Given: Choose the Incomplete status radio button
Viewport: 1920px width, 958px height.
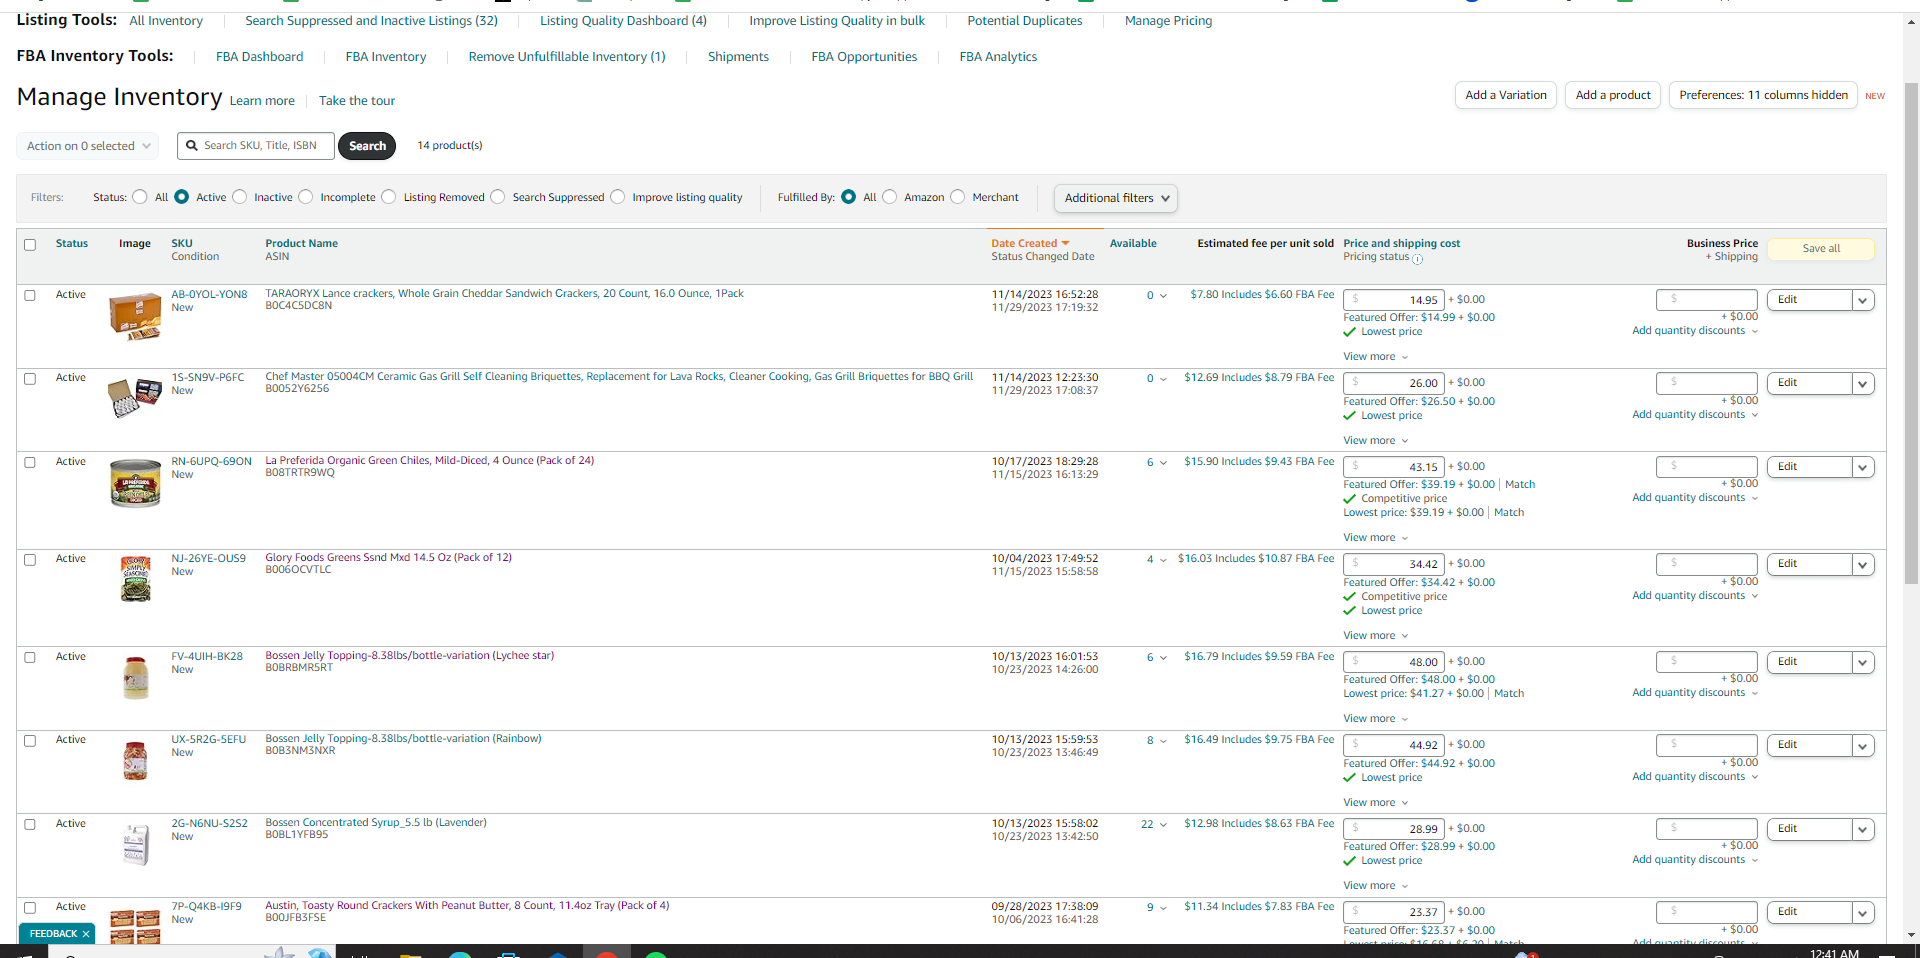Looking at the screenshot, I should tap(306, 197).
